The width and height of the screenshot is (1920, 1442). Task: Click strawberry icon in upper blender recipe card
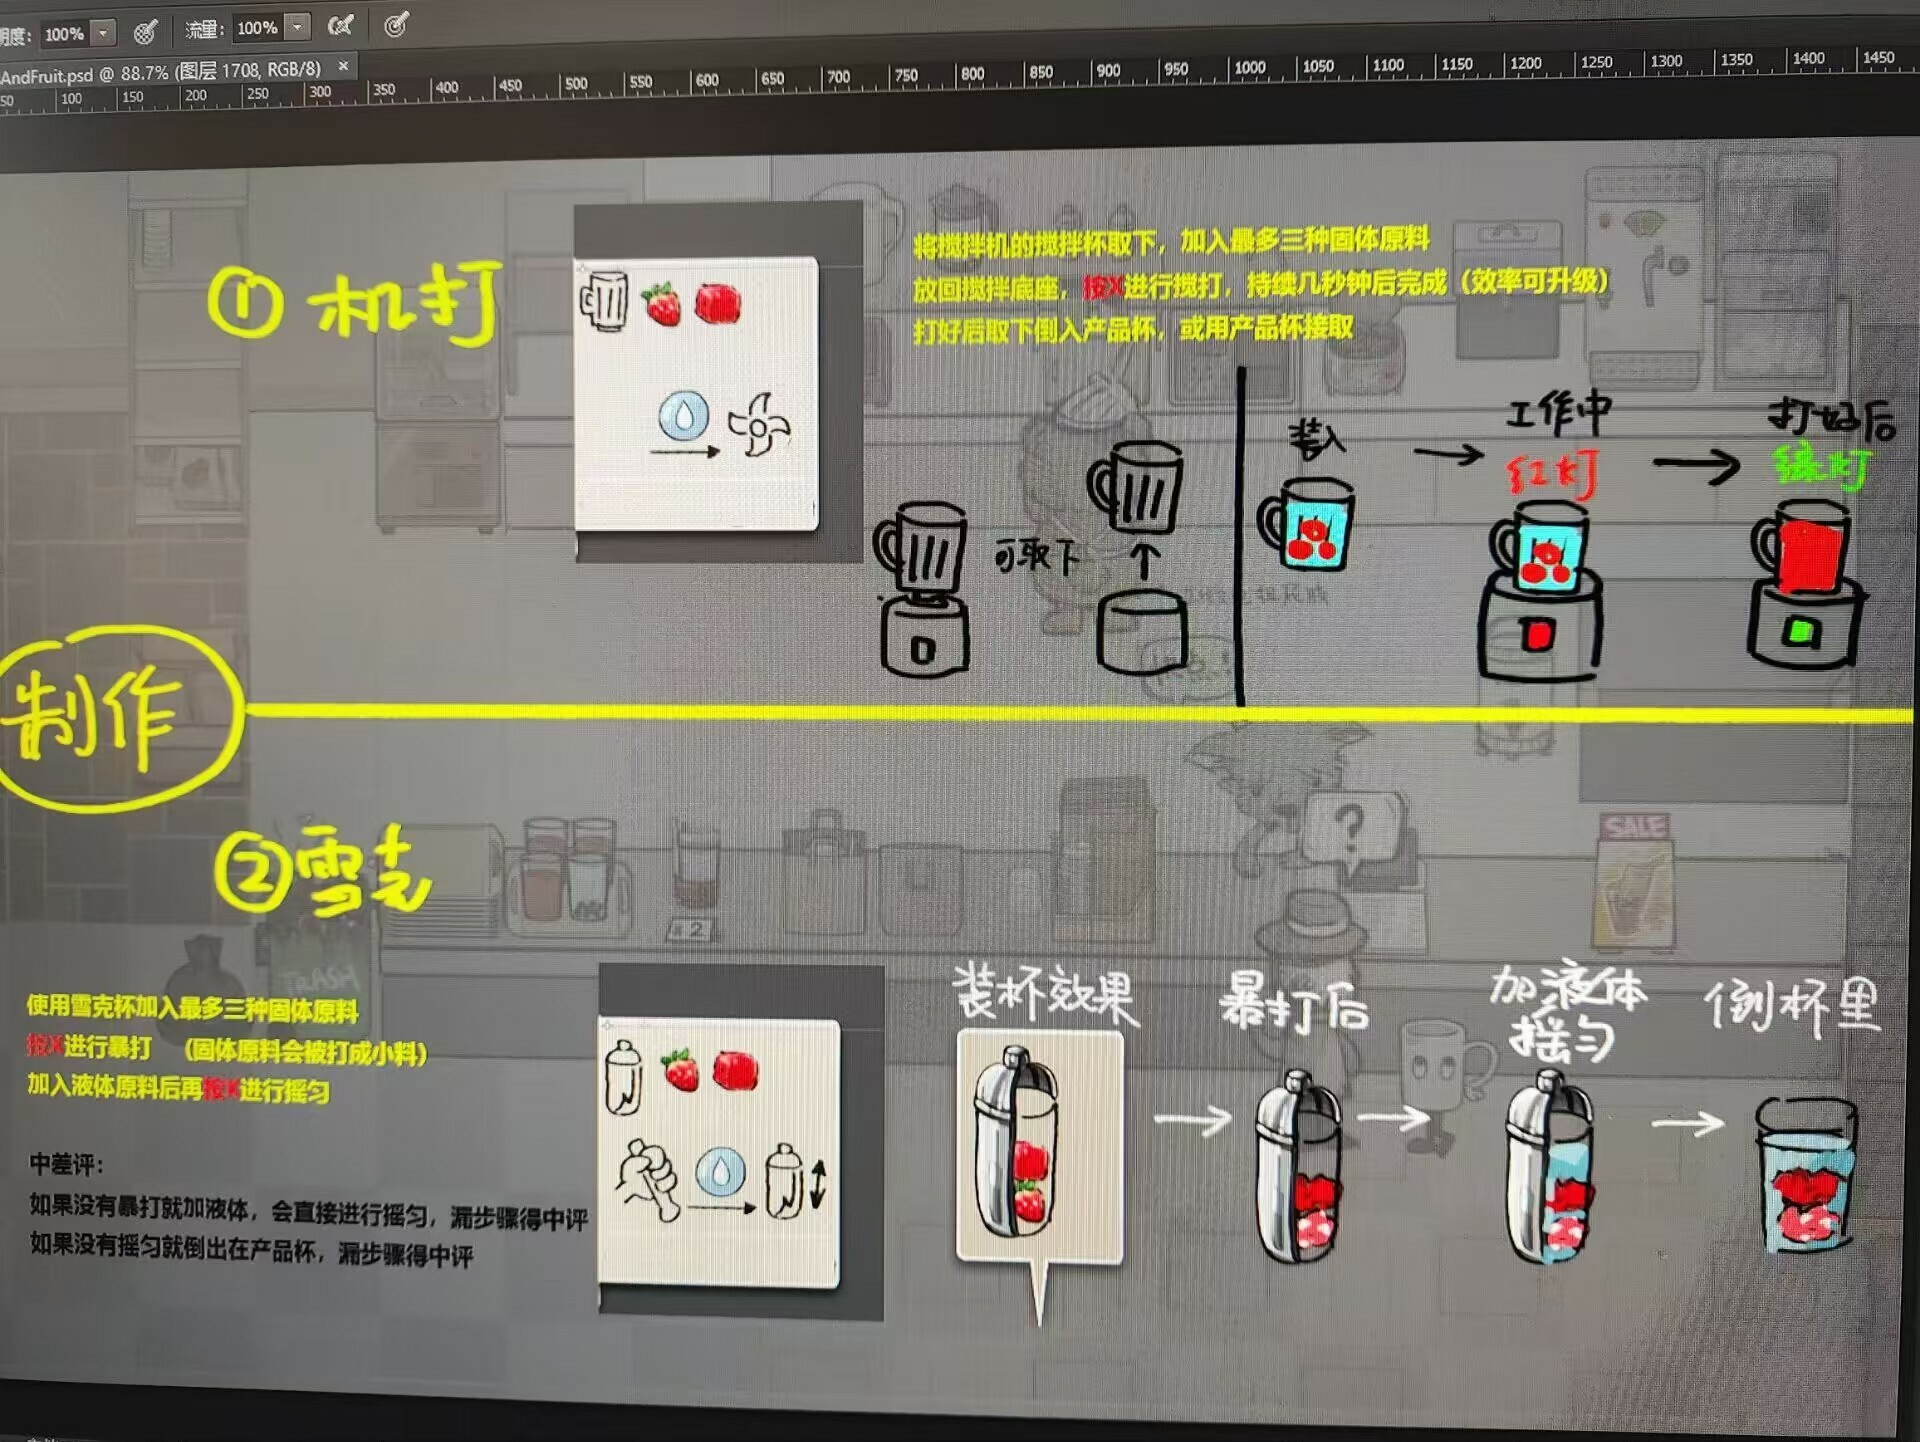pyautogui.click(x=661, y=304)
